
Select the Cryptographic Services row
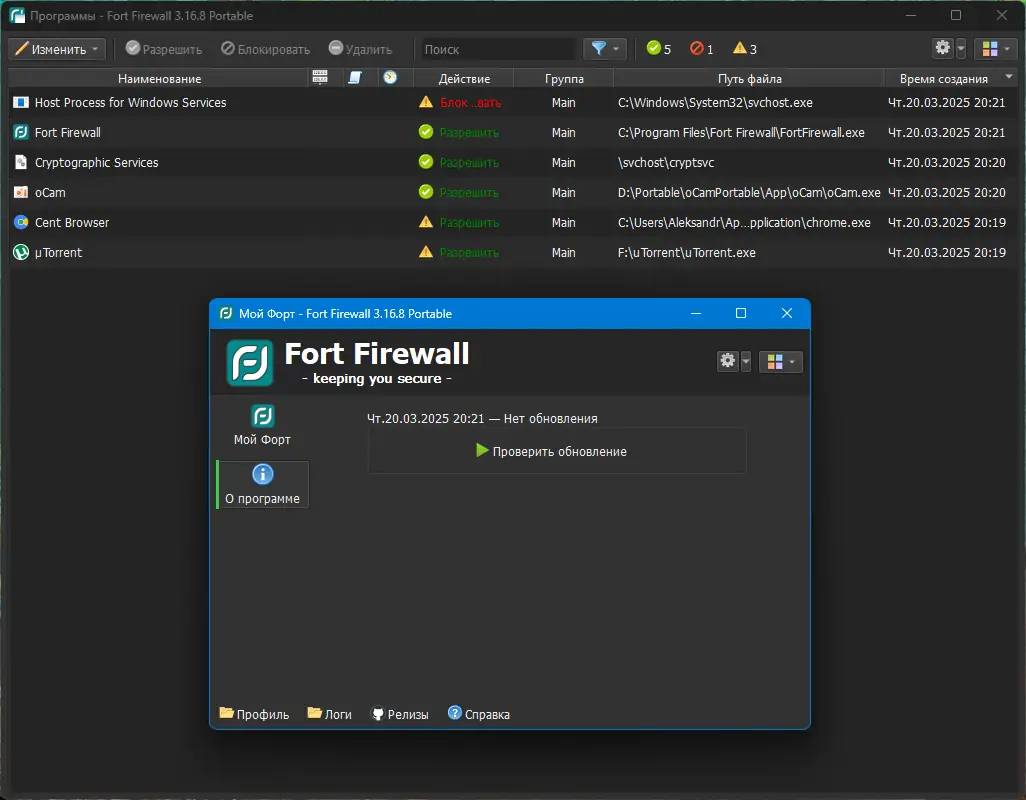pyautogui.click(x=513, y=163)
